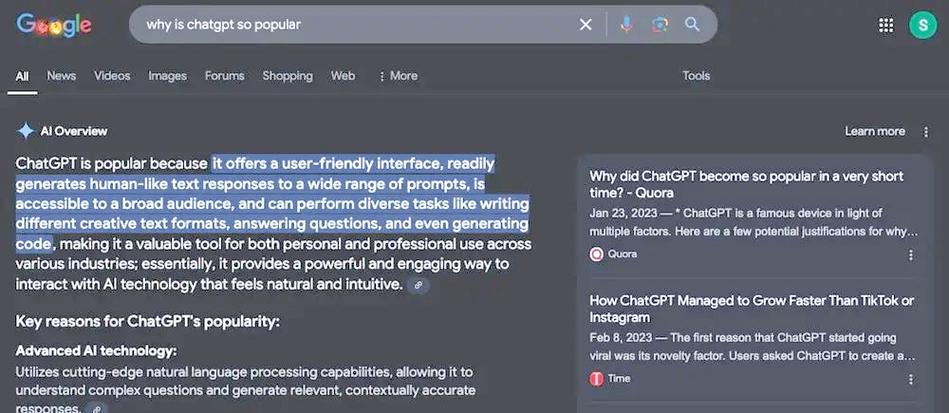Image resolution: width=949 pixels, height=413 pixels.
Task: Start voice search with the microphone icon
Action: [x=626, y=25]
